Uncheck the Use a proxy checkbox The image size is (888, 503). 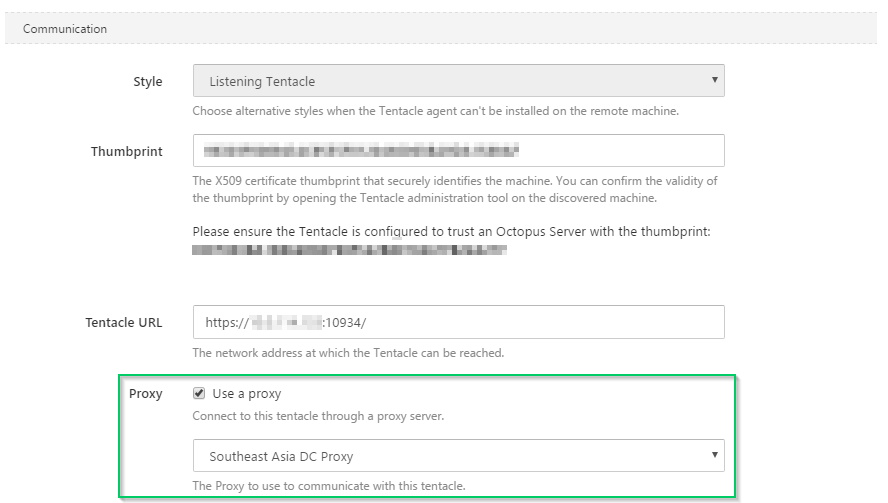[199, 393]
